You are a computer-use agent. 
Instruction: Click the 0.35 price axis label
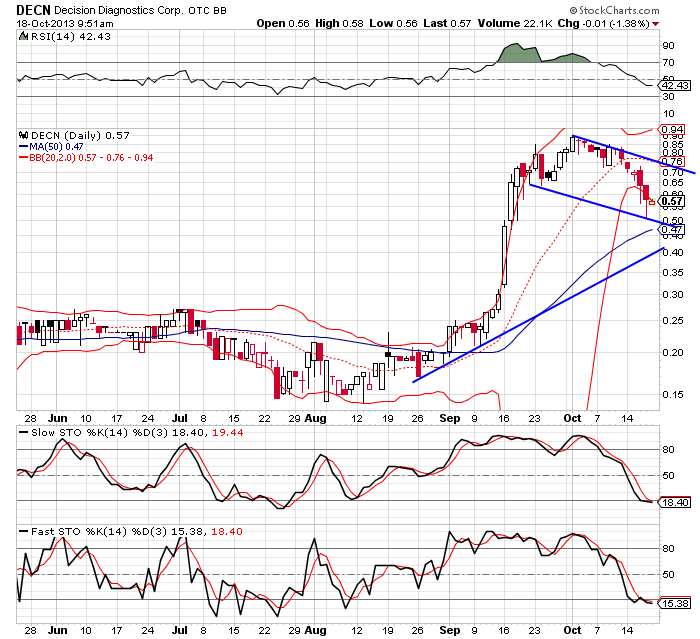point(673,272)
